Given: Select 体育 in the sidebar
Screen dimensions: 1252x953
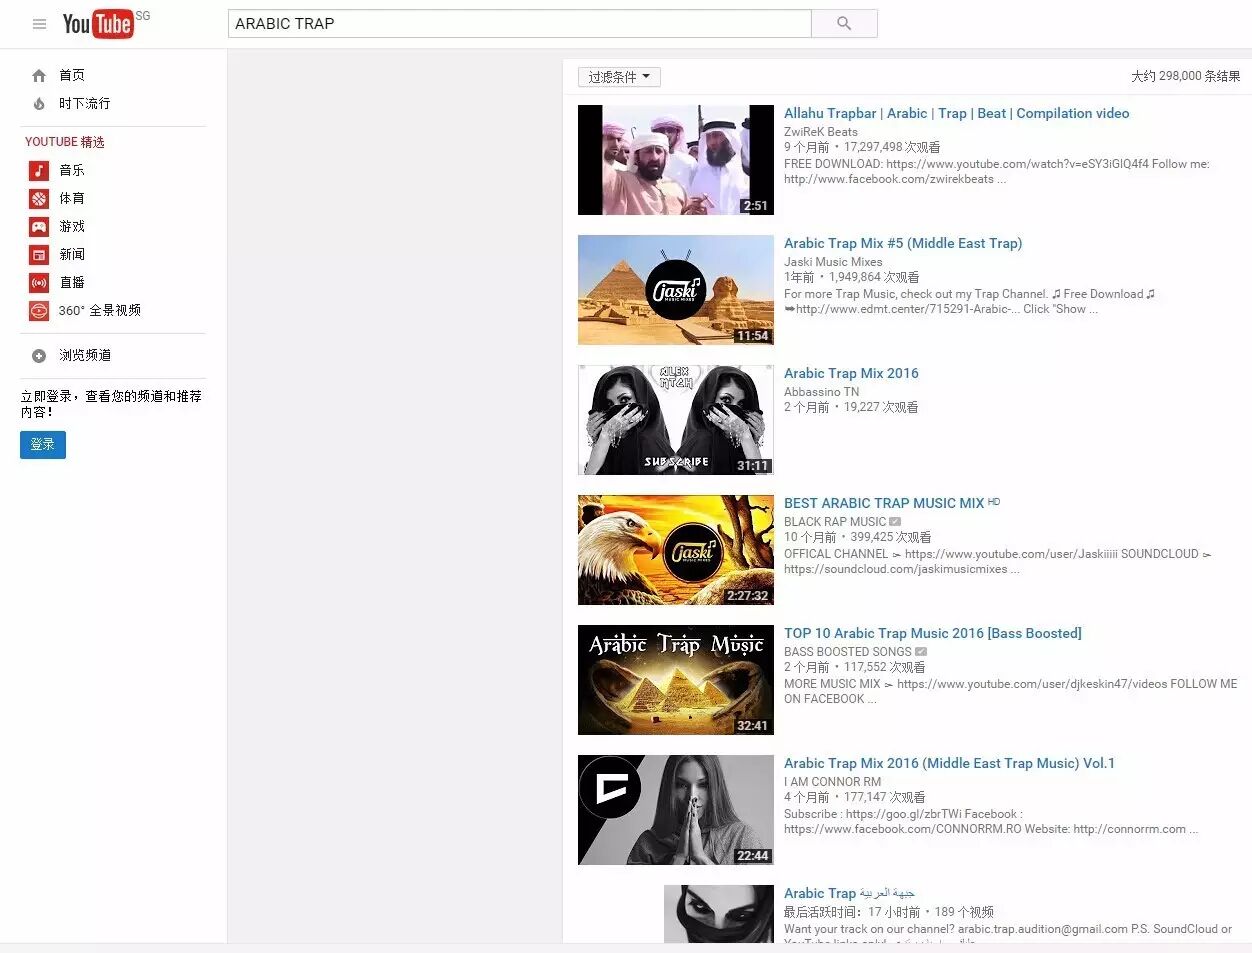Looking at the screenshot, I should pyautogui.click(x=72, y=199).
